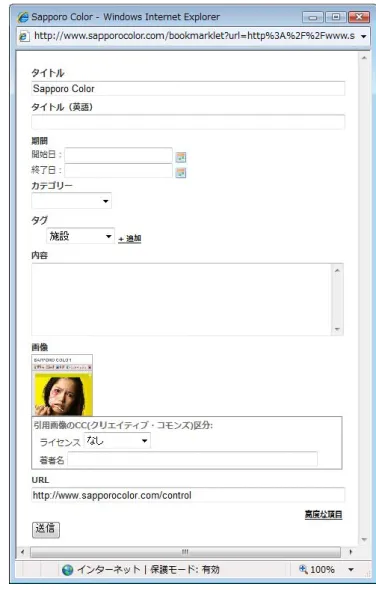Image resolution: width=376 pixels, height=590 pixels.
Task: Click the address bar URL text
Action: [x=194, y=36]
